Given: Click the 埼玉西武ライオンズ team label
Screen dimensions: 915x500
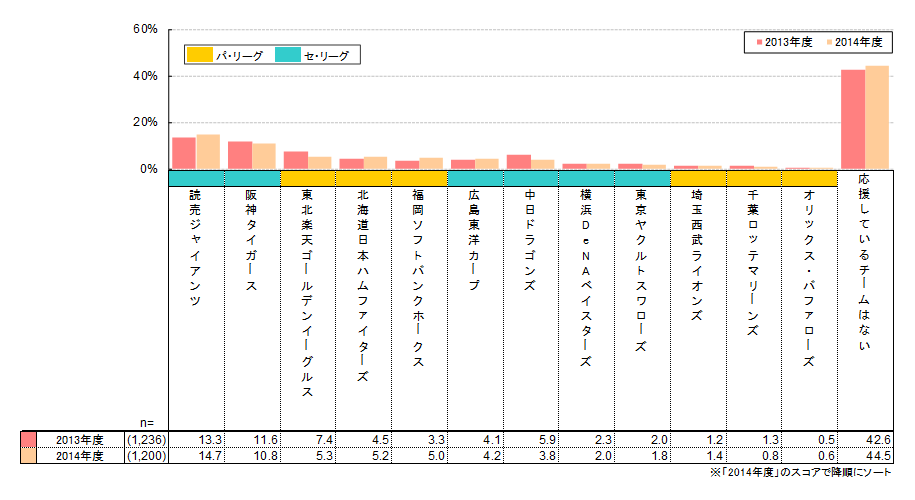Looking at the screenshot, I should point(697,255).
